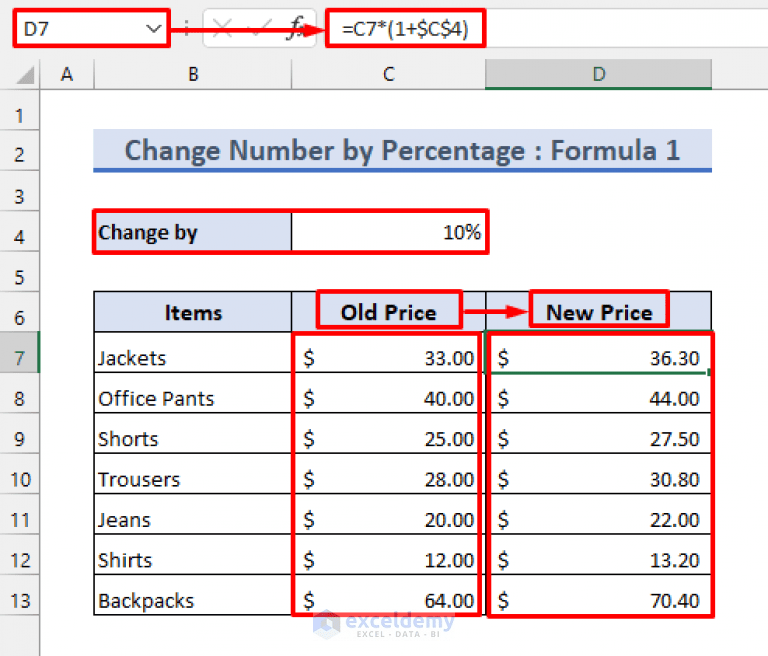
Task: Select row 10 header
Action: click(x=20, y=474)
